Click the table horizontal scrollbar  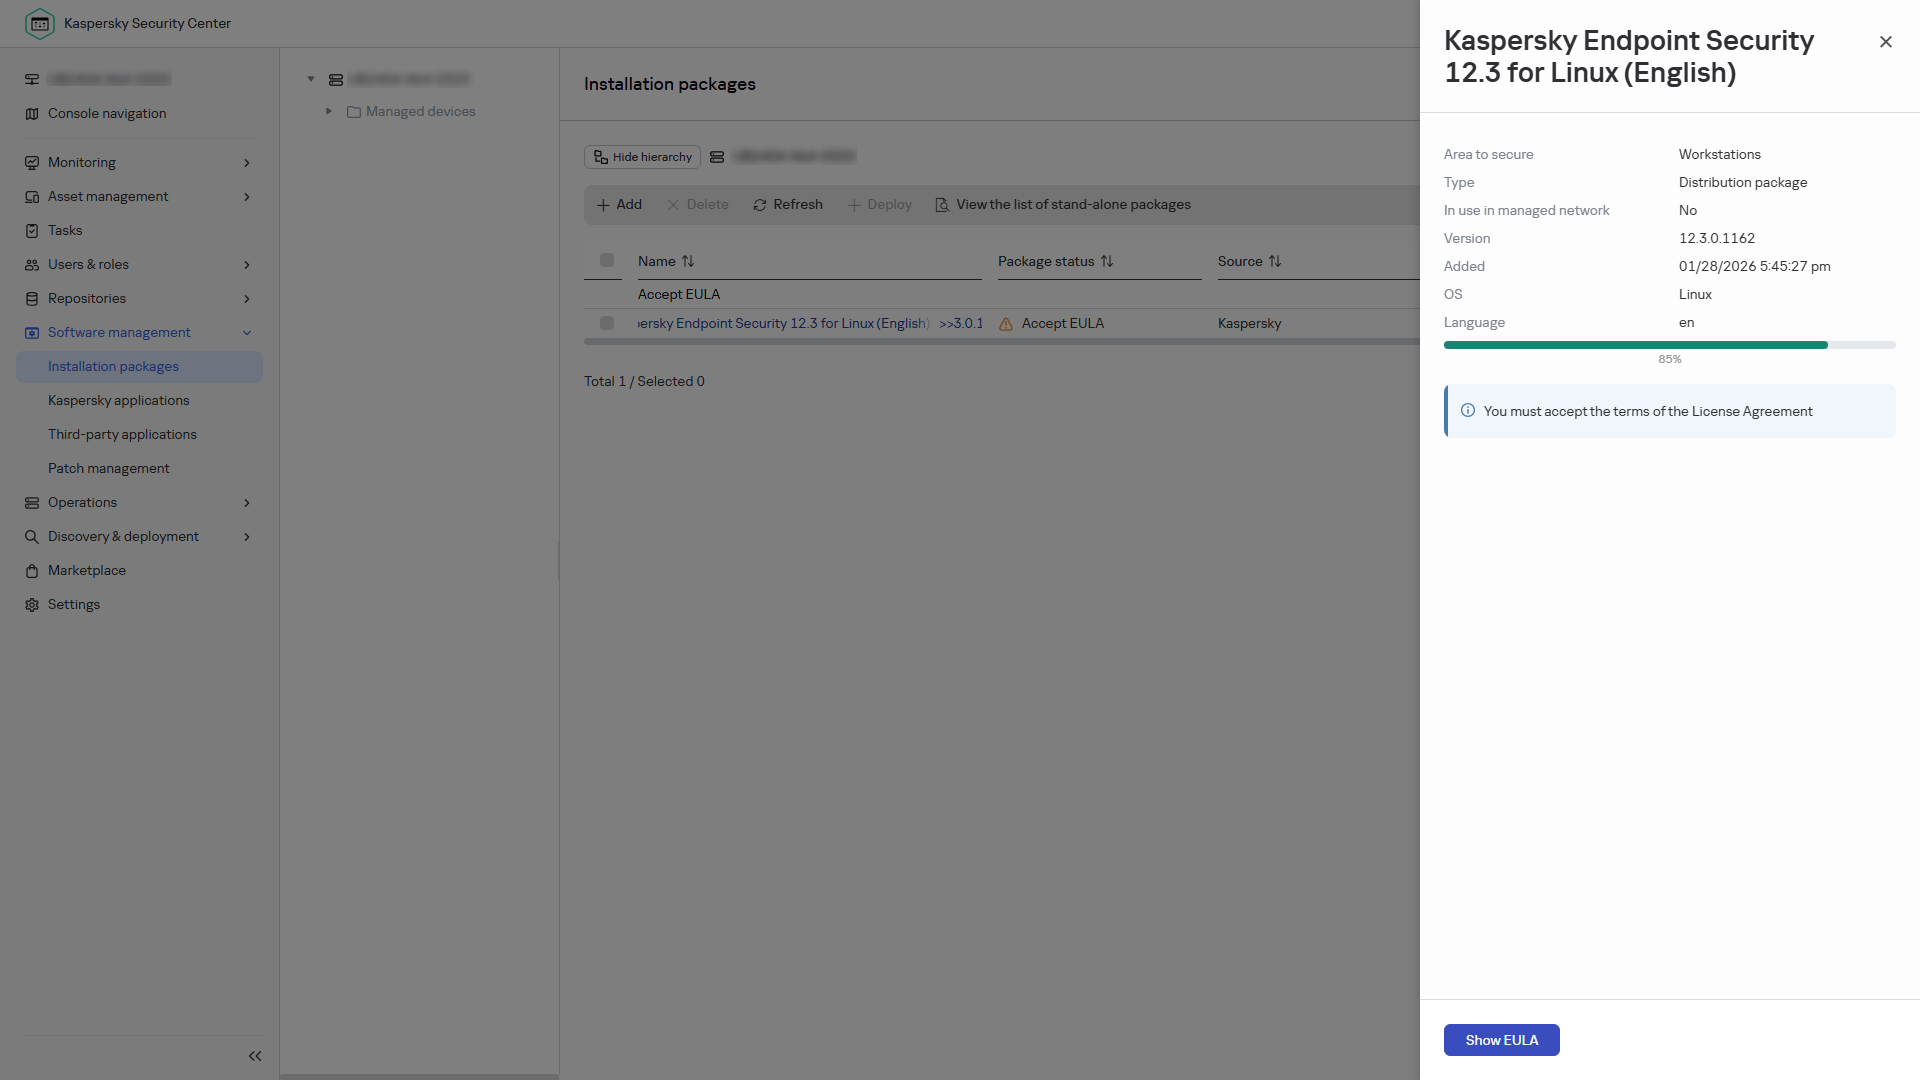[1002, 342]
